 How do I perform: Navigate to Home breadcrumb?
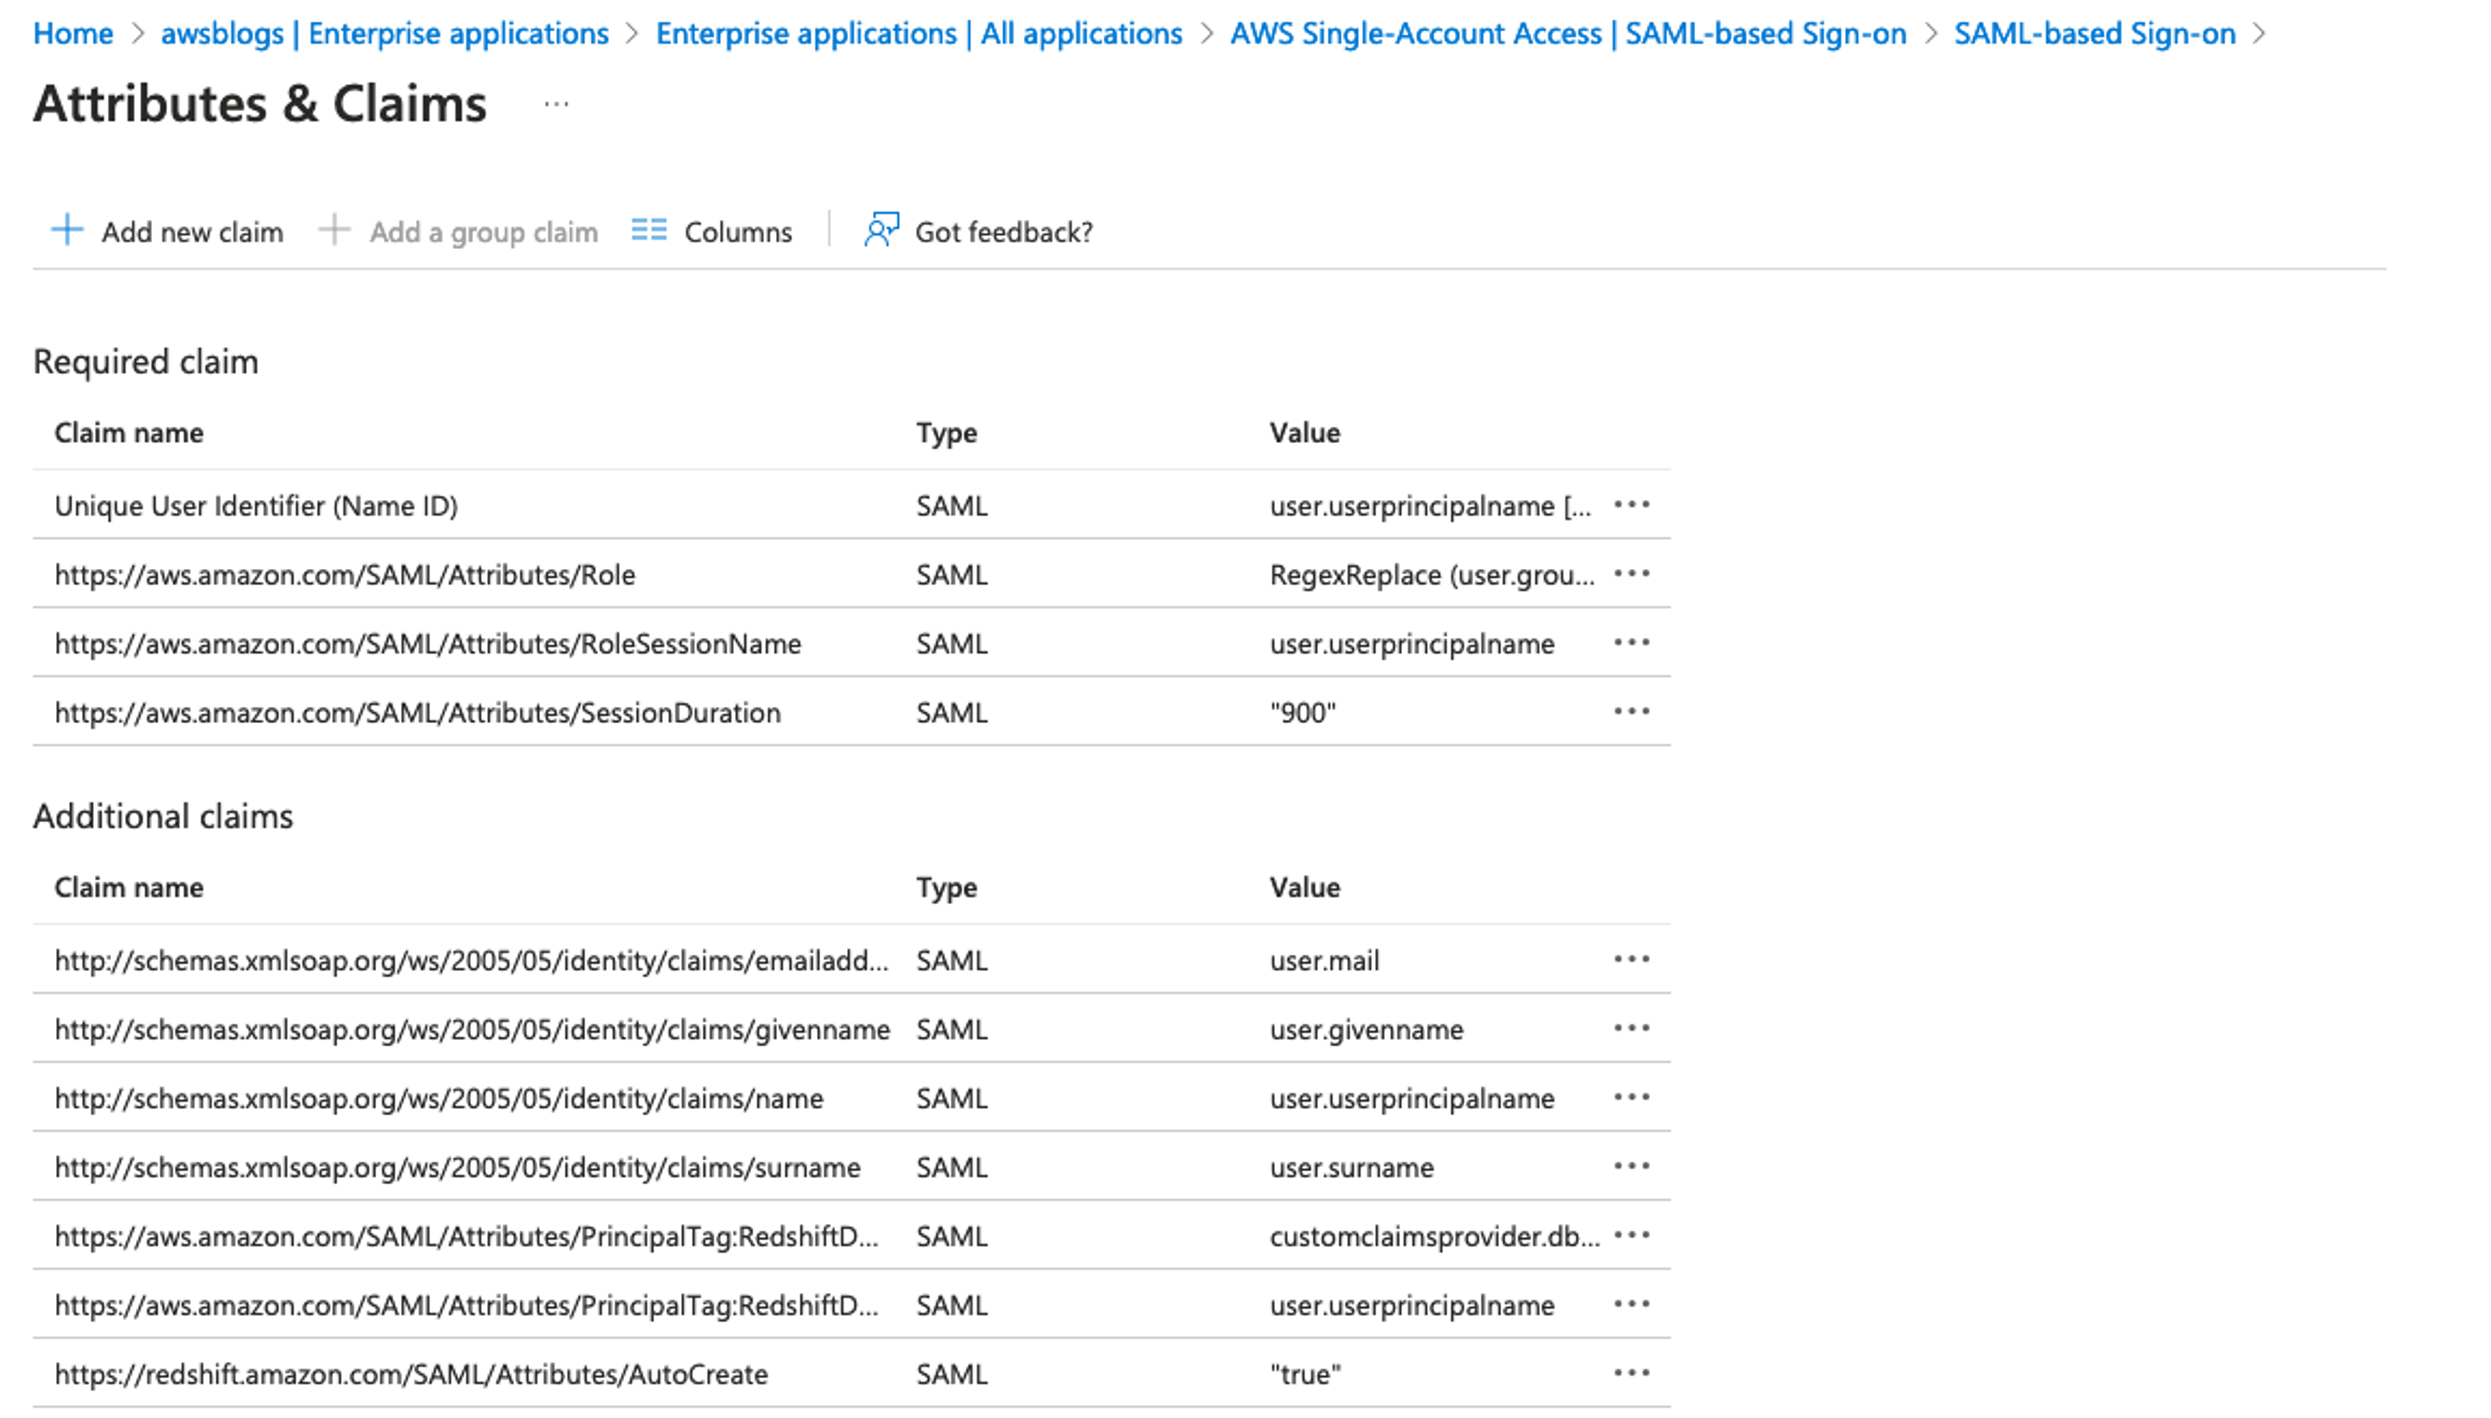click(72, 33)
